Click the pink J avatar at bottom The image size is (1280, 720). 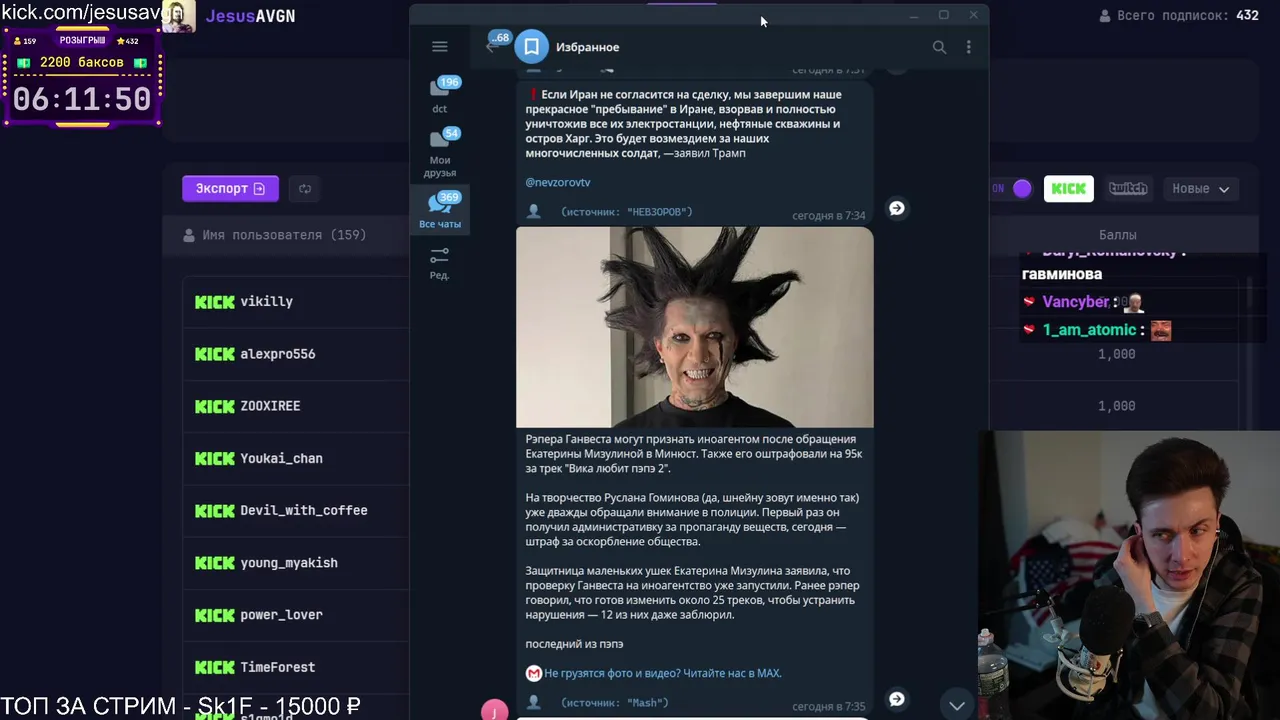(x=495, y=711)
